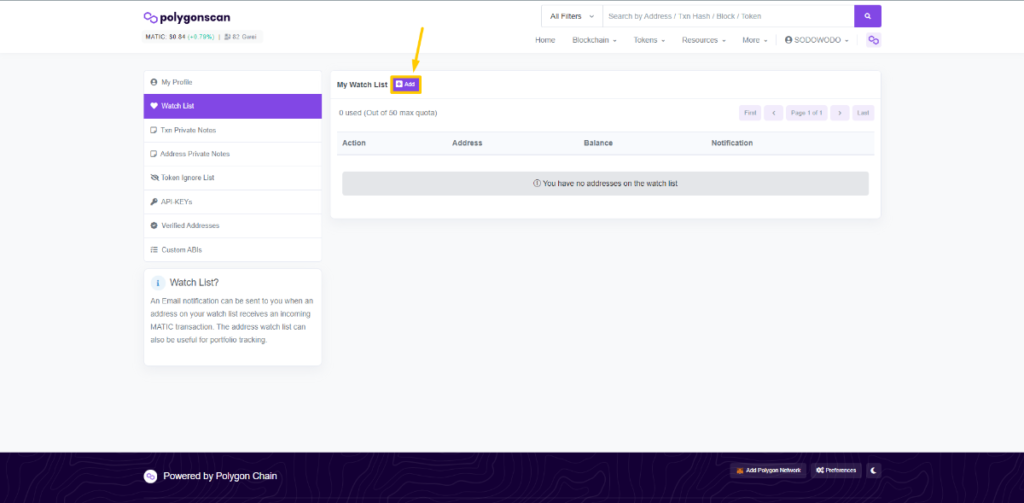The image size is (1024, 503).
Task: Click the Powered by Polygon Chain logo
Action: pos(150,476)
